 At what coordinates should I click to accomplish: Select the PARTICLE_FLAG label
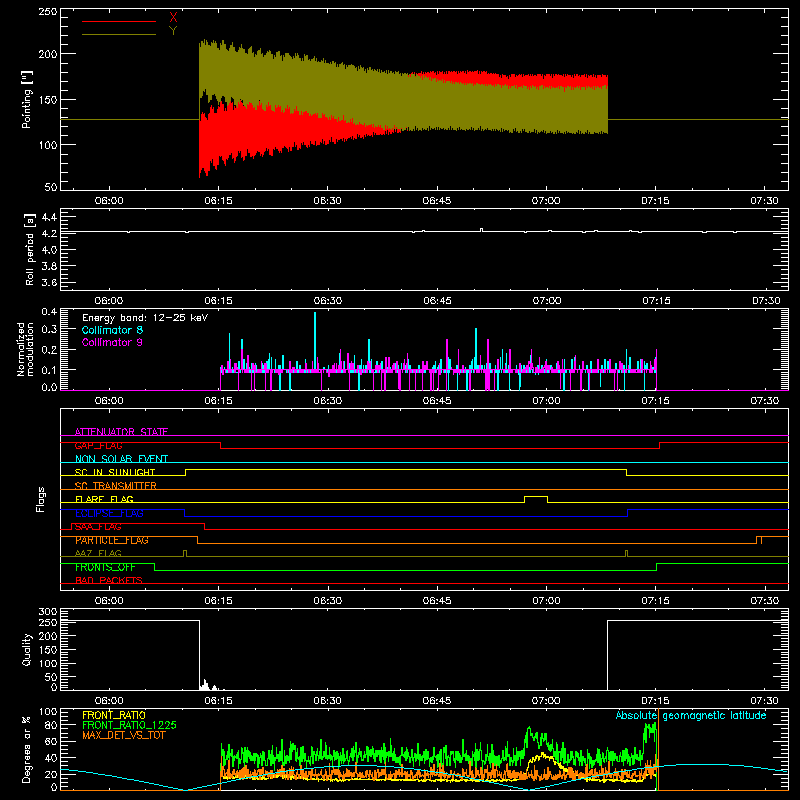[112, 540]
